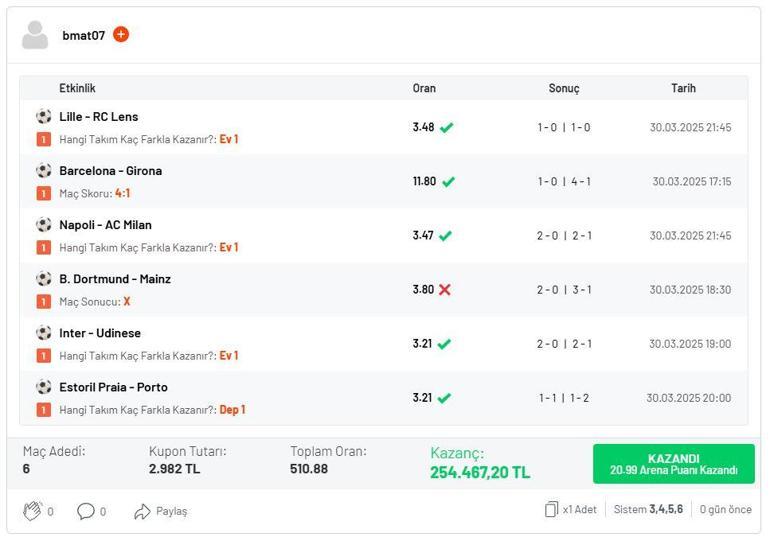770x541 pixels.
Task: Open bmat07 profile avatar
Action: tap(36, 35)
